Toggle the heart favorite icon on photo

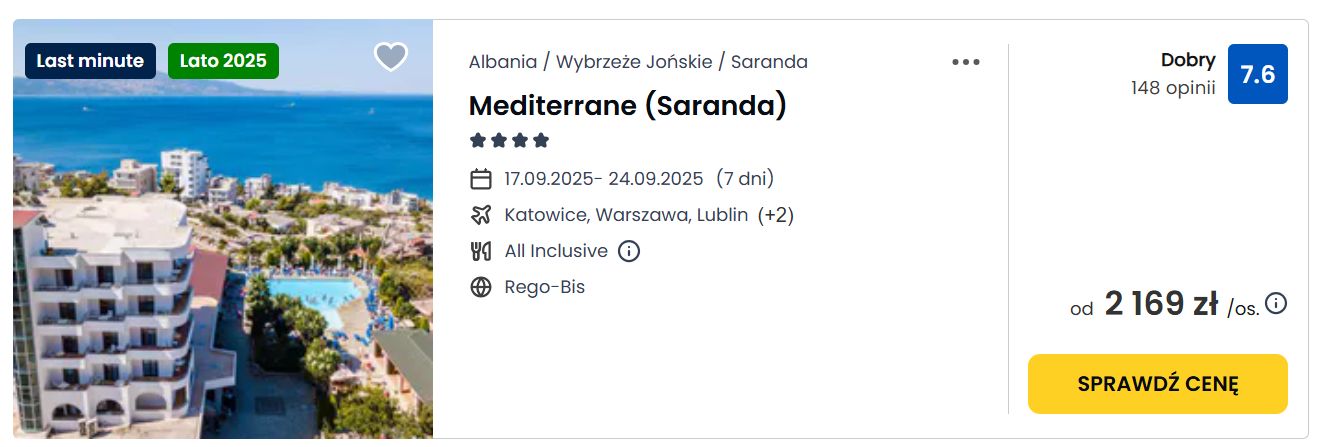(391, 57)
